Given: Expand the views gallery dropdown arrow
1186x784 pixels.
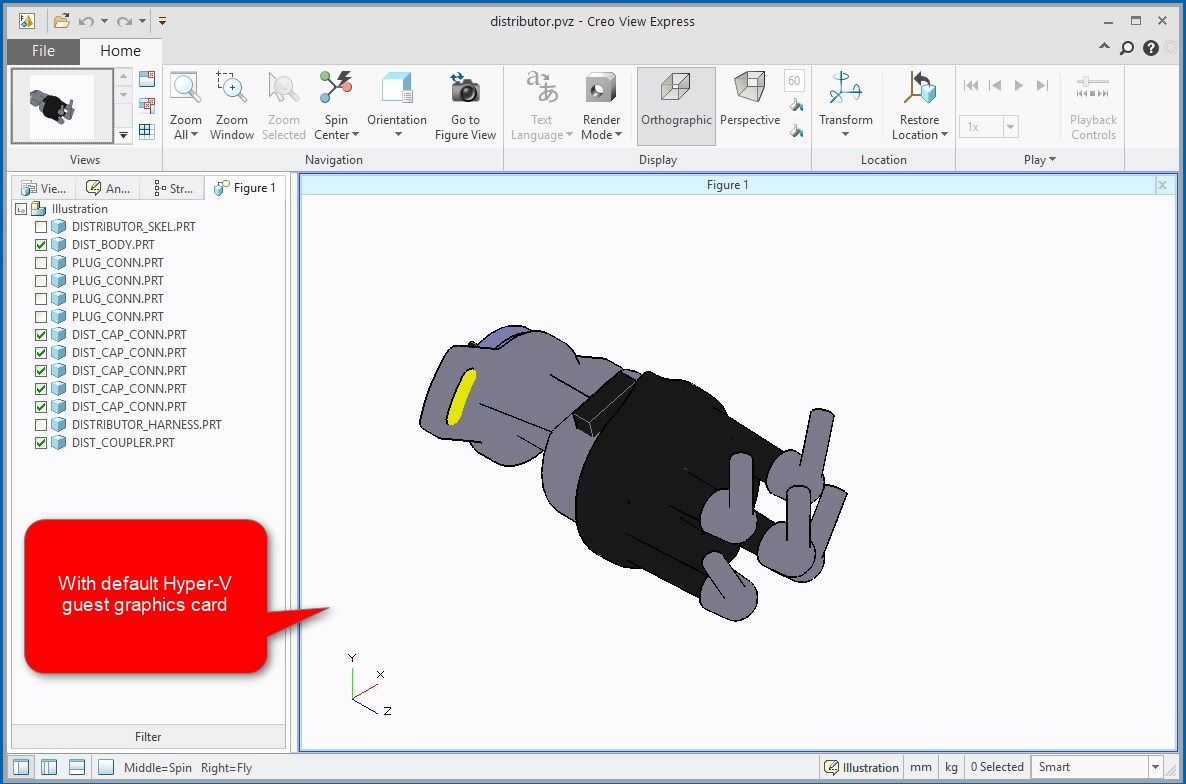Looking at the screenshot, I should click(123, 135).
